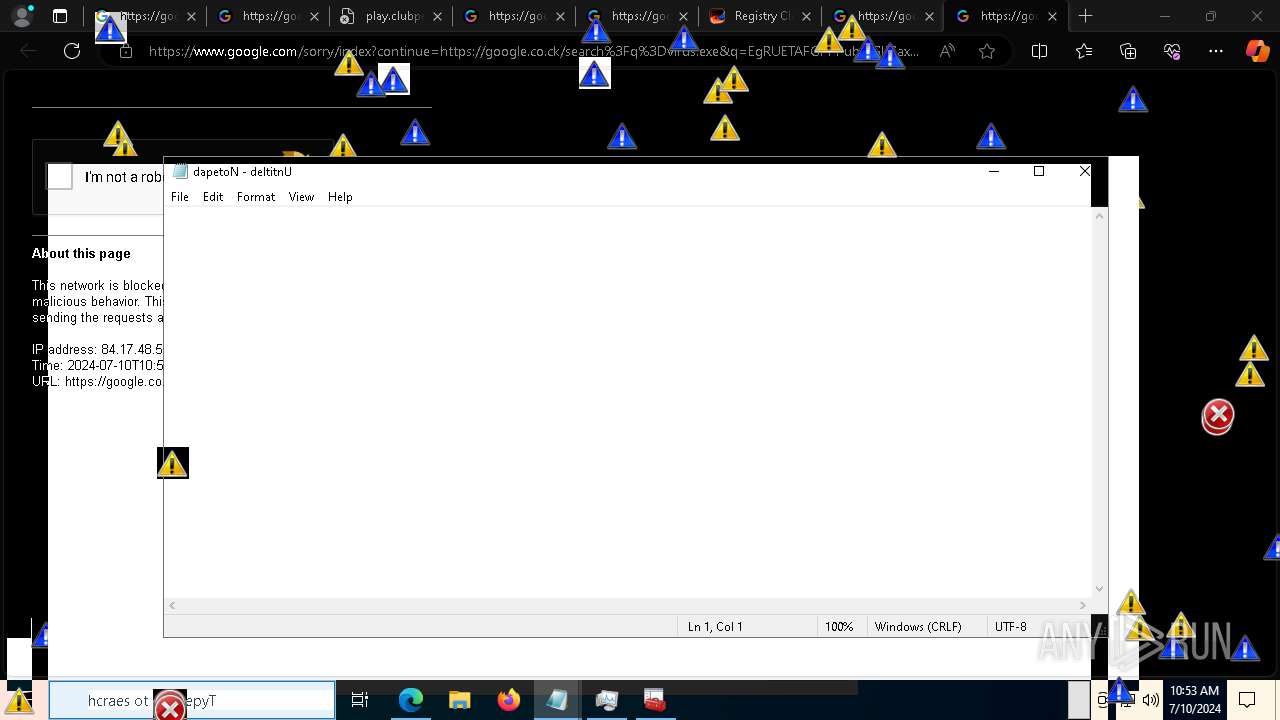Open Notepad Format menu
Image resolution: width=1280 pixels, height=720 pixels.
(256, 197)
